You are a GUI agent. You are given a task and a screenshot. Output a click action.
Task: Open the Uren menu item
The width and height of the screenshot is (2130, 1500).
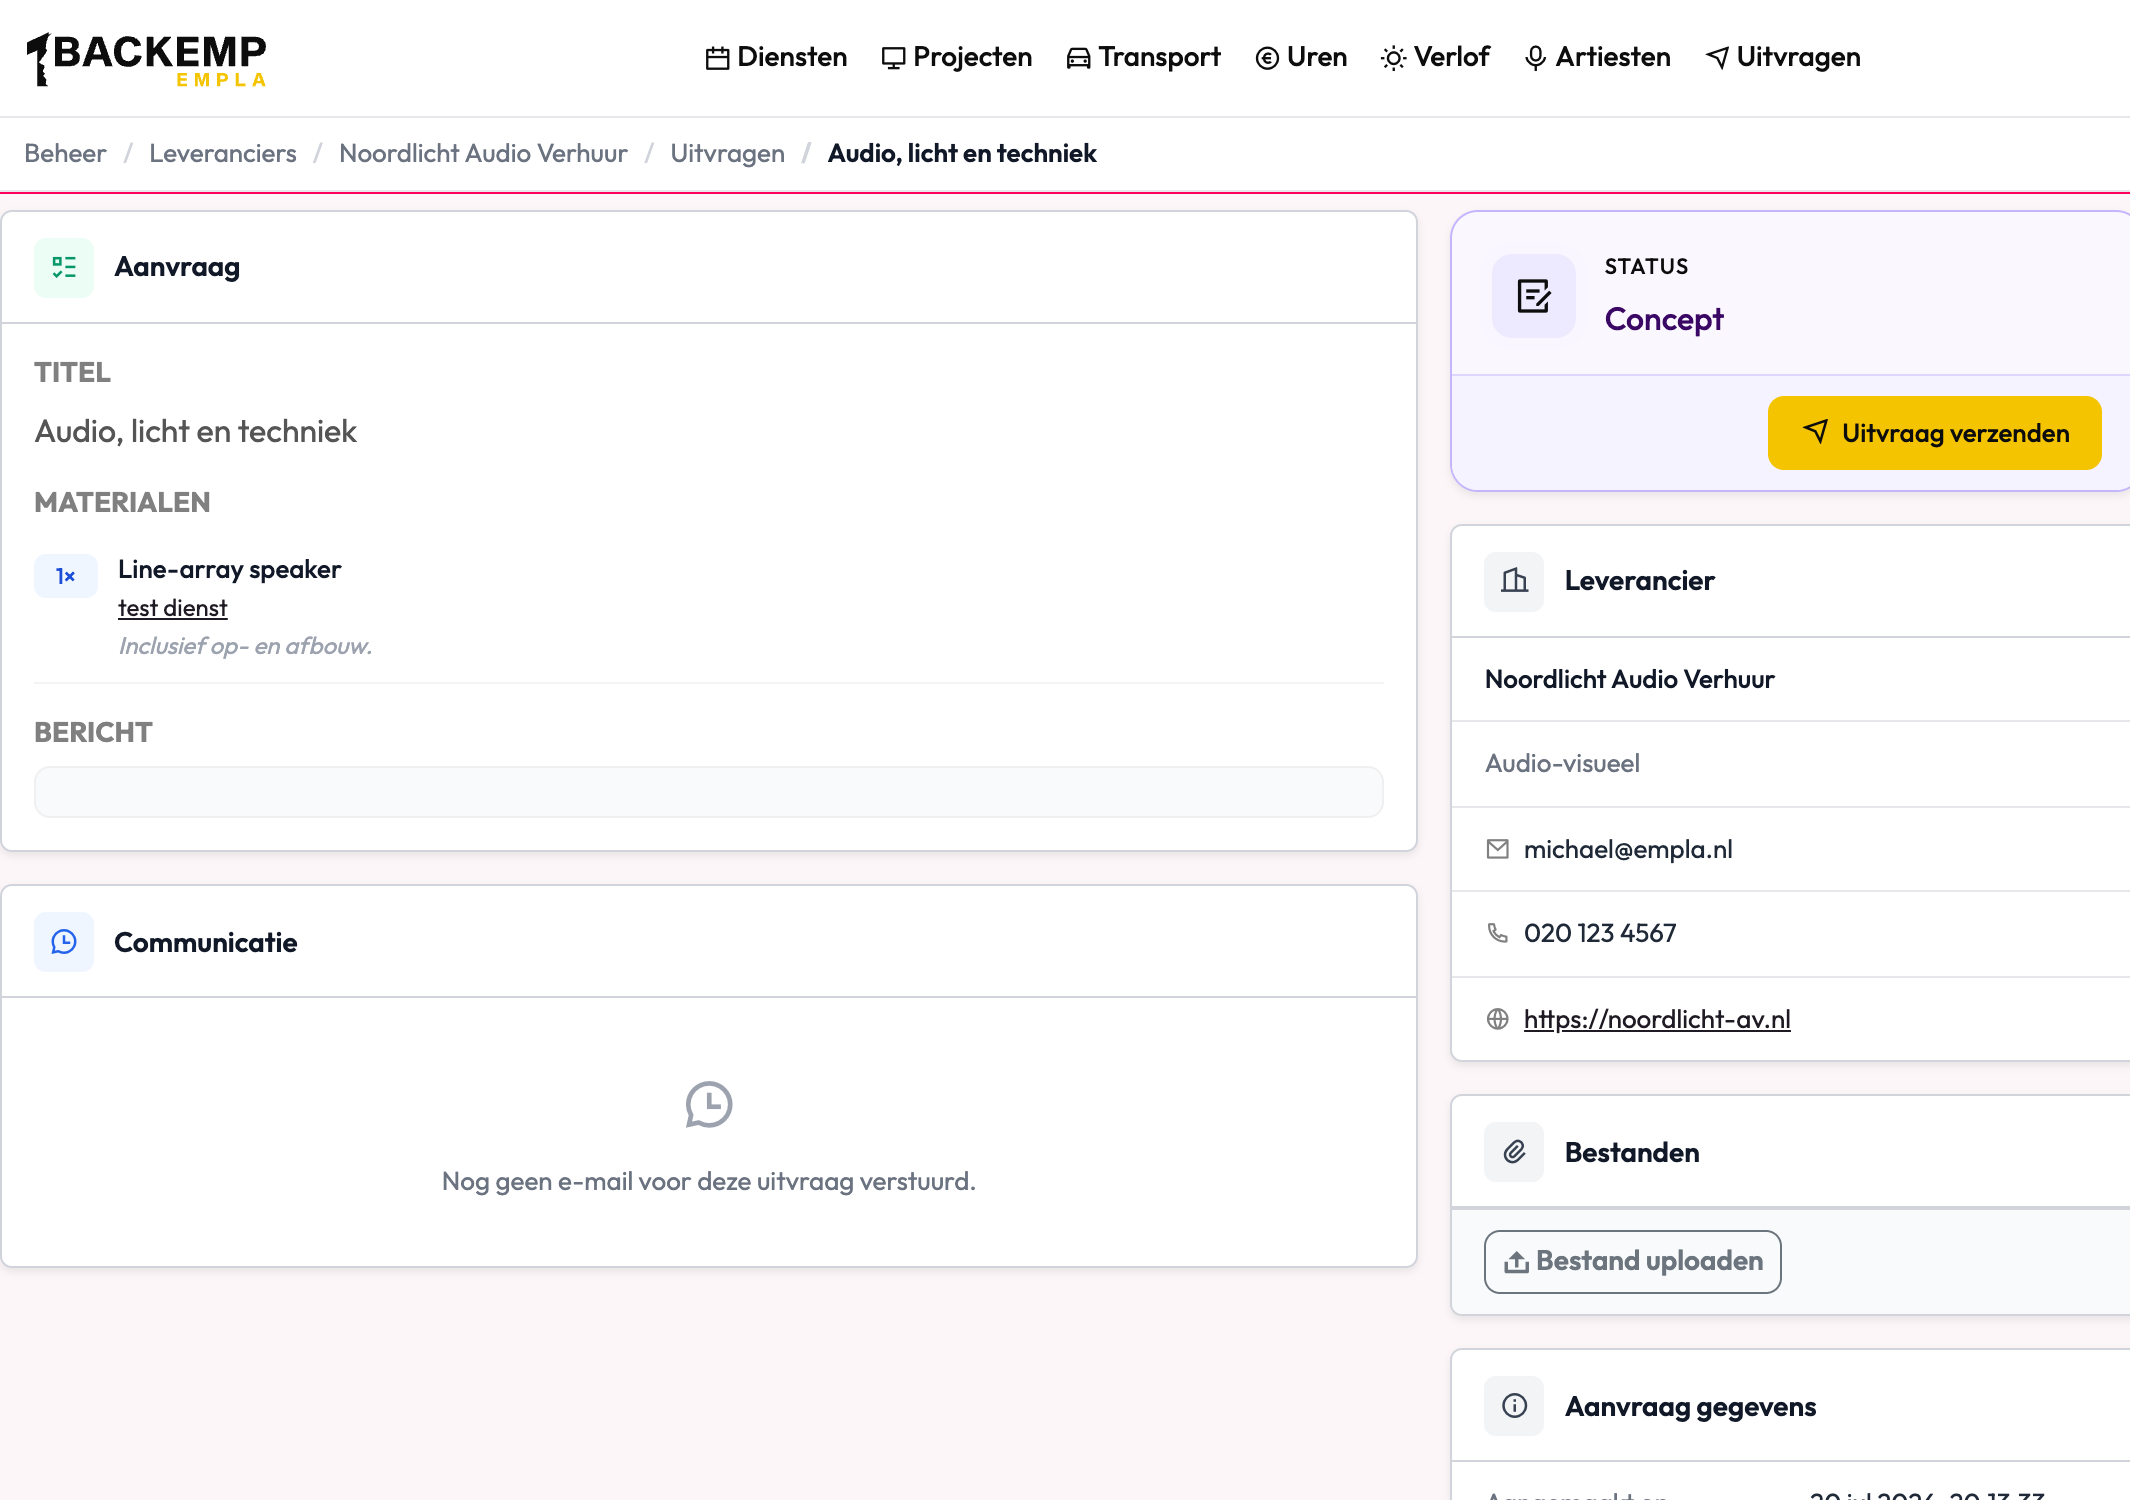pyautogui.click(x=1301, y=57)
